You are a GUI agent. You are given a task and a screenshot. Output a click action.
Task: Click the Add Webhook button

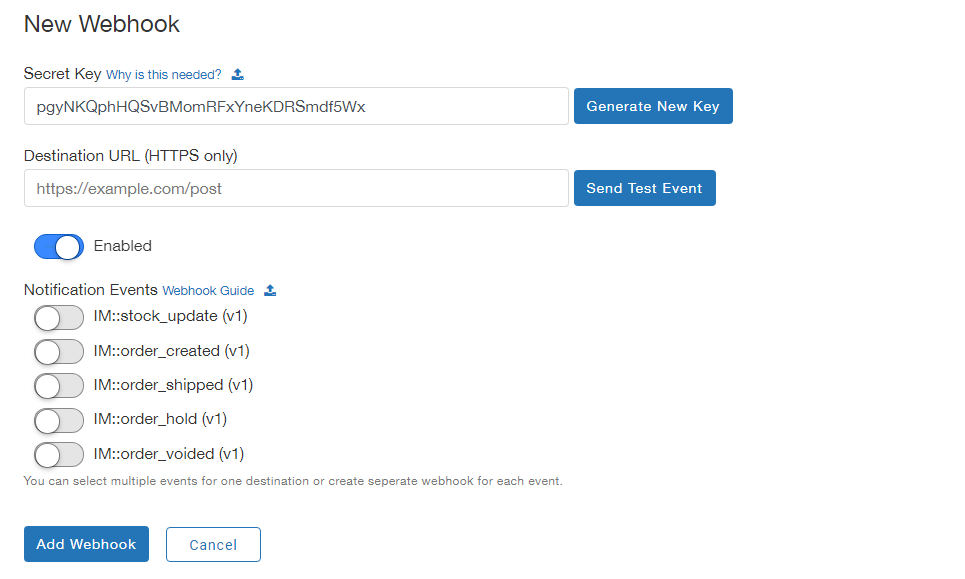(86, 544)
